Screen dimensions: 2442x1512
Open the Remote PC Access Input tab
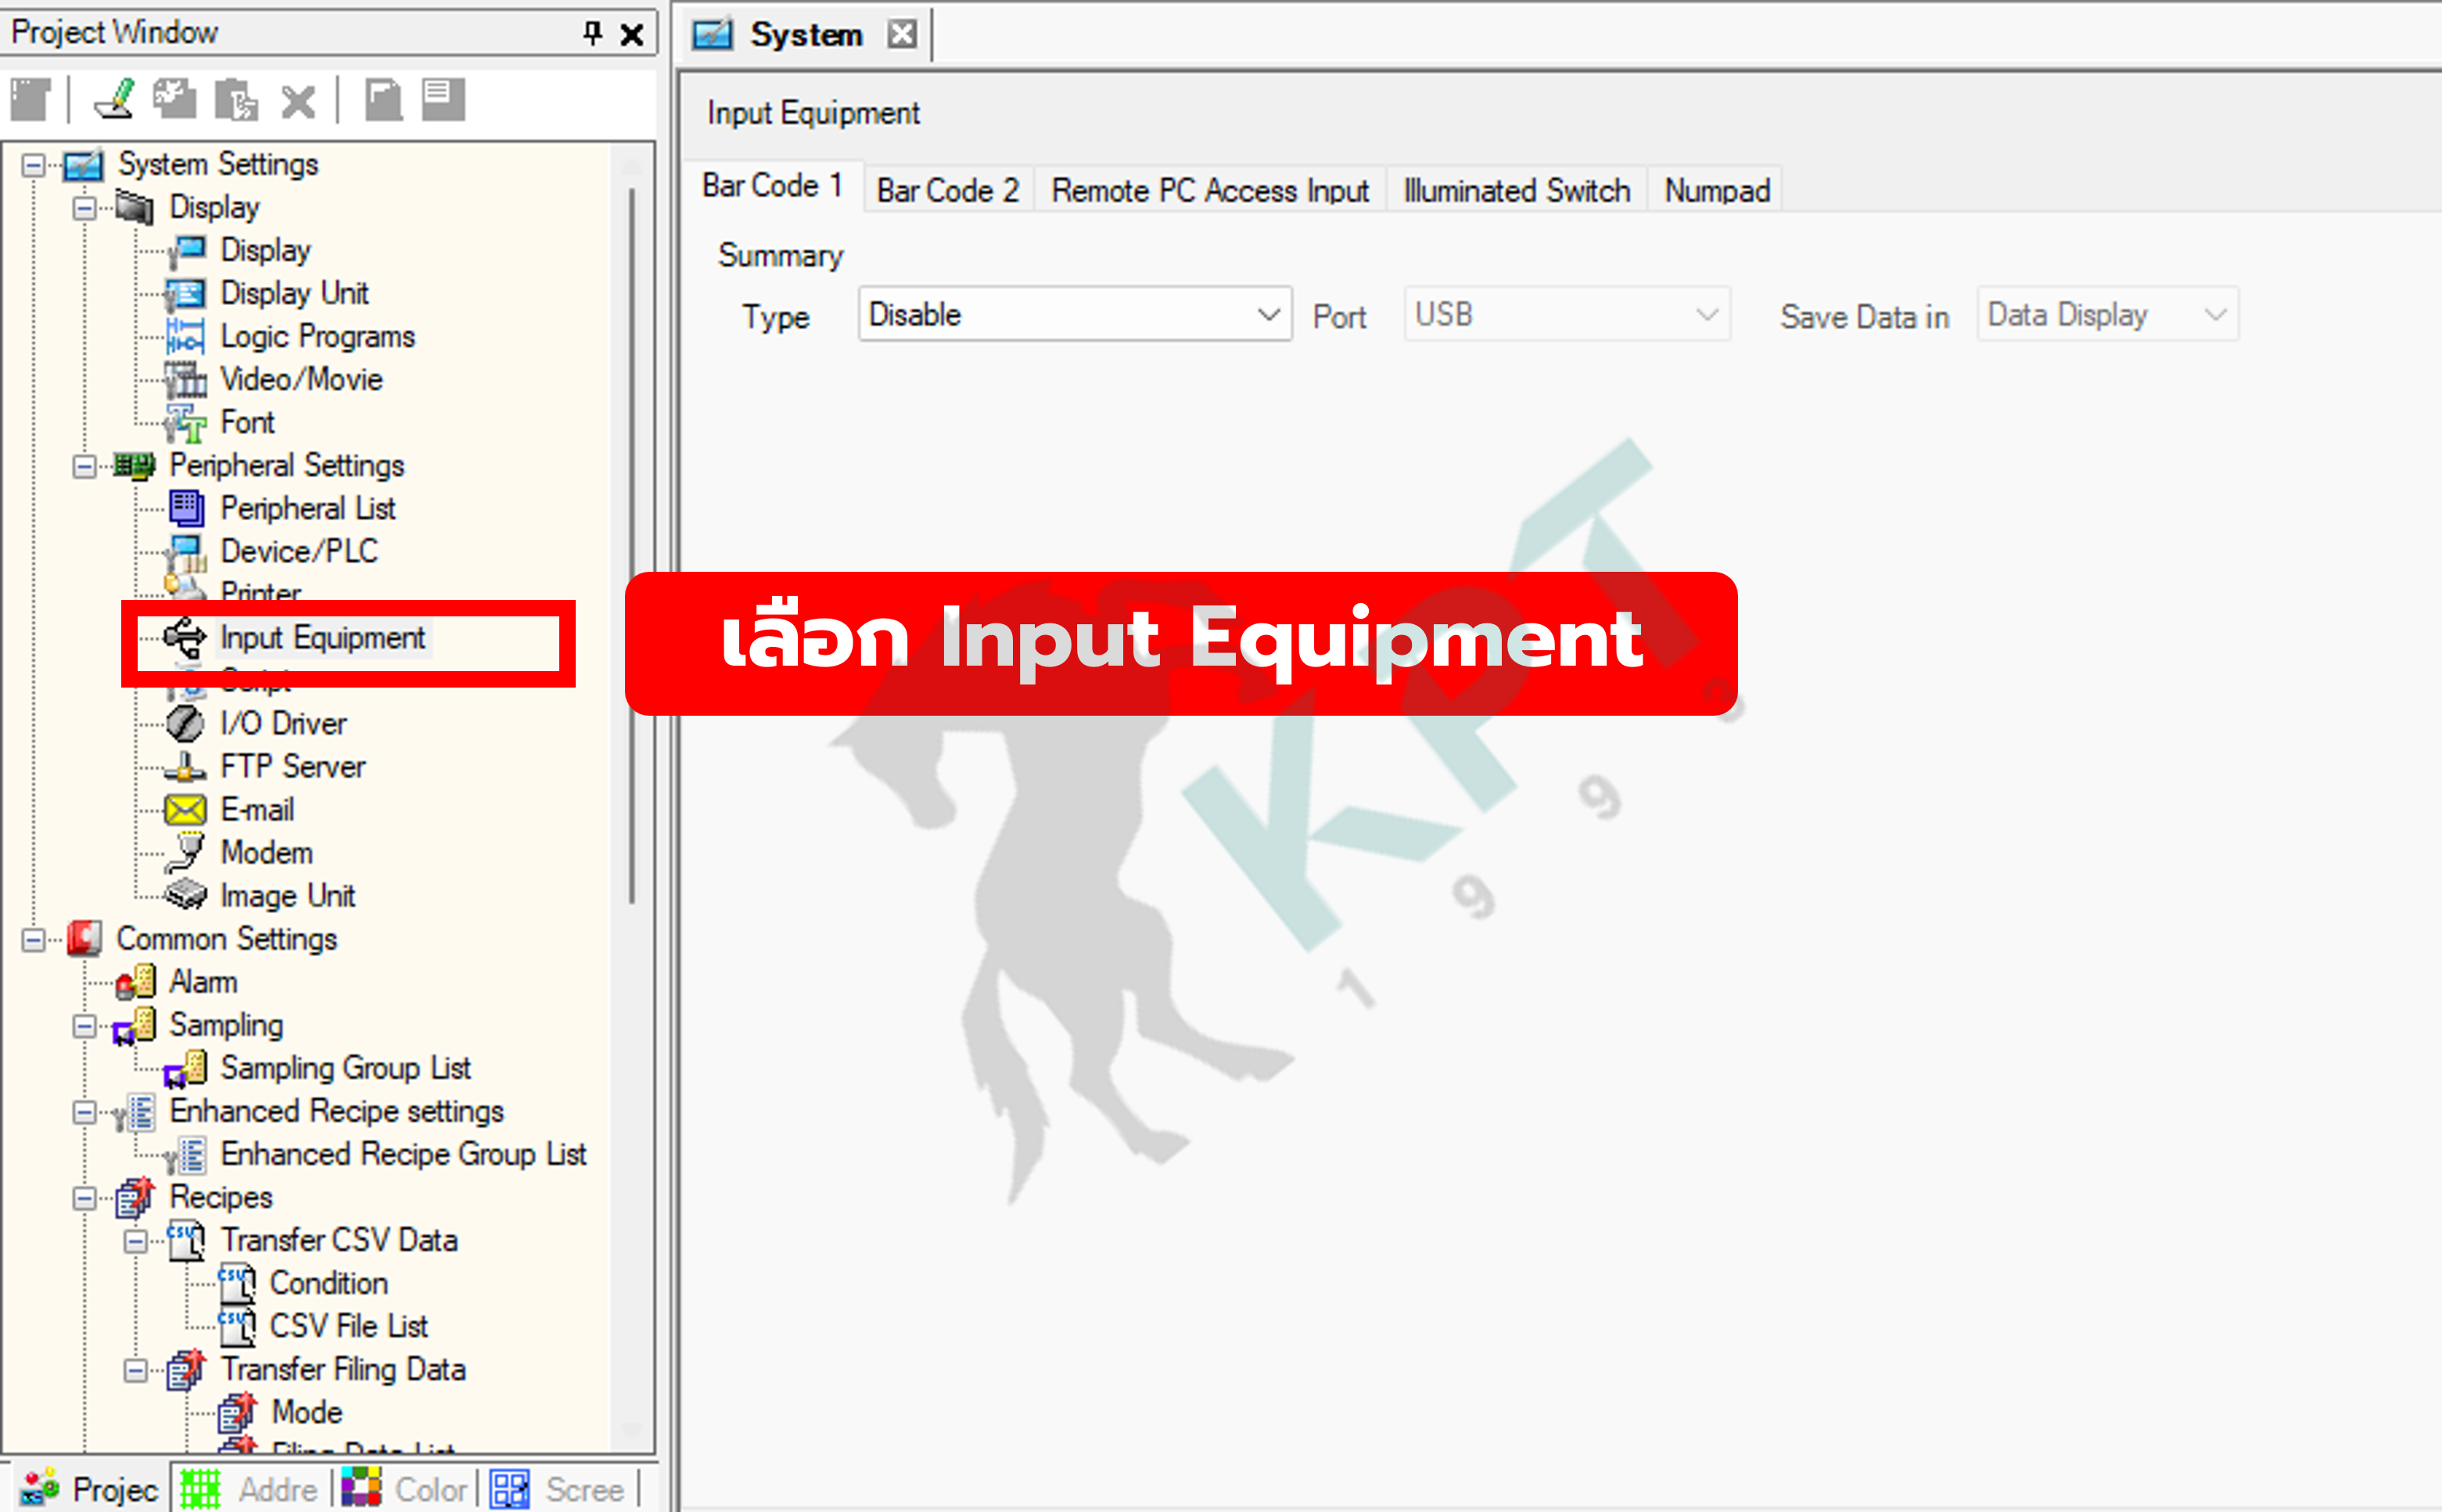(1210, 190)
